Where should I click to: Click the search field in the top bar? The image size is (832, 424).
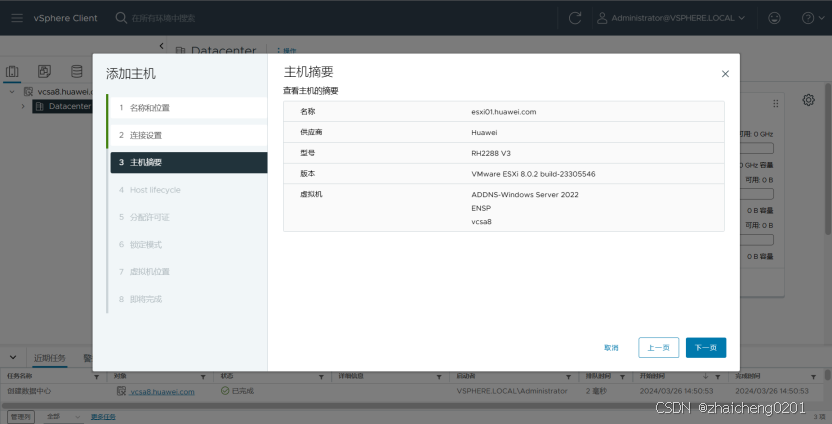[163, 18]
